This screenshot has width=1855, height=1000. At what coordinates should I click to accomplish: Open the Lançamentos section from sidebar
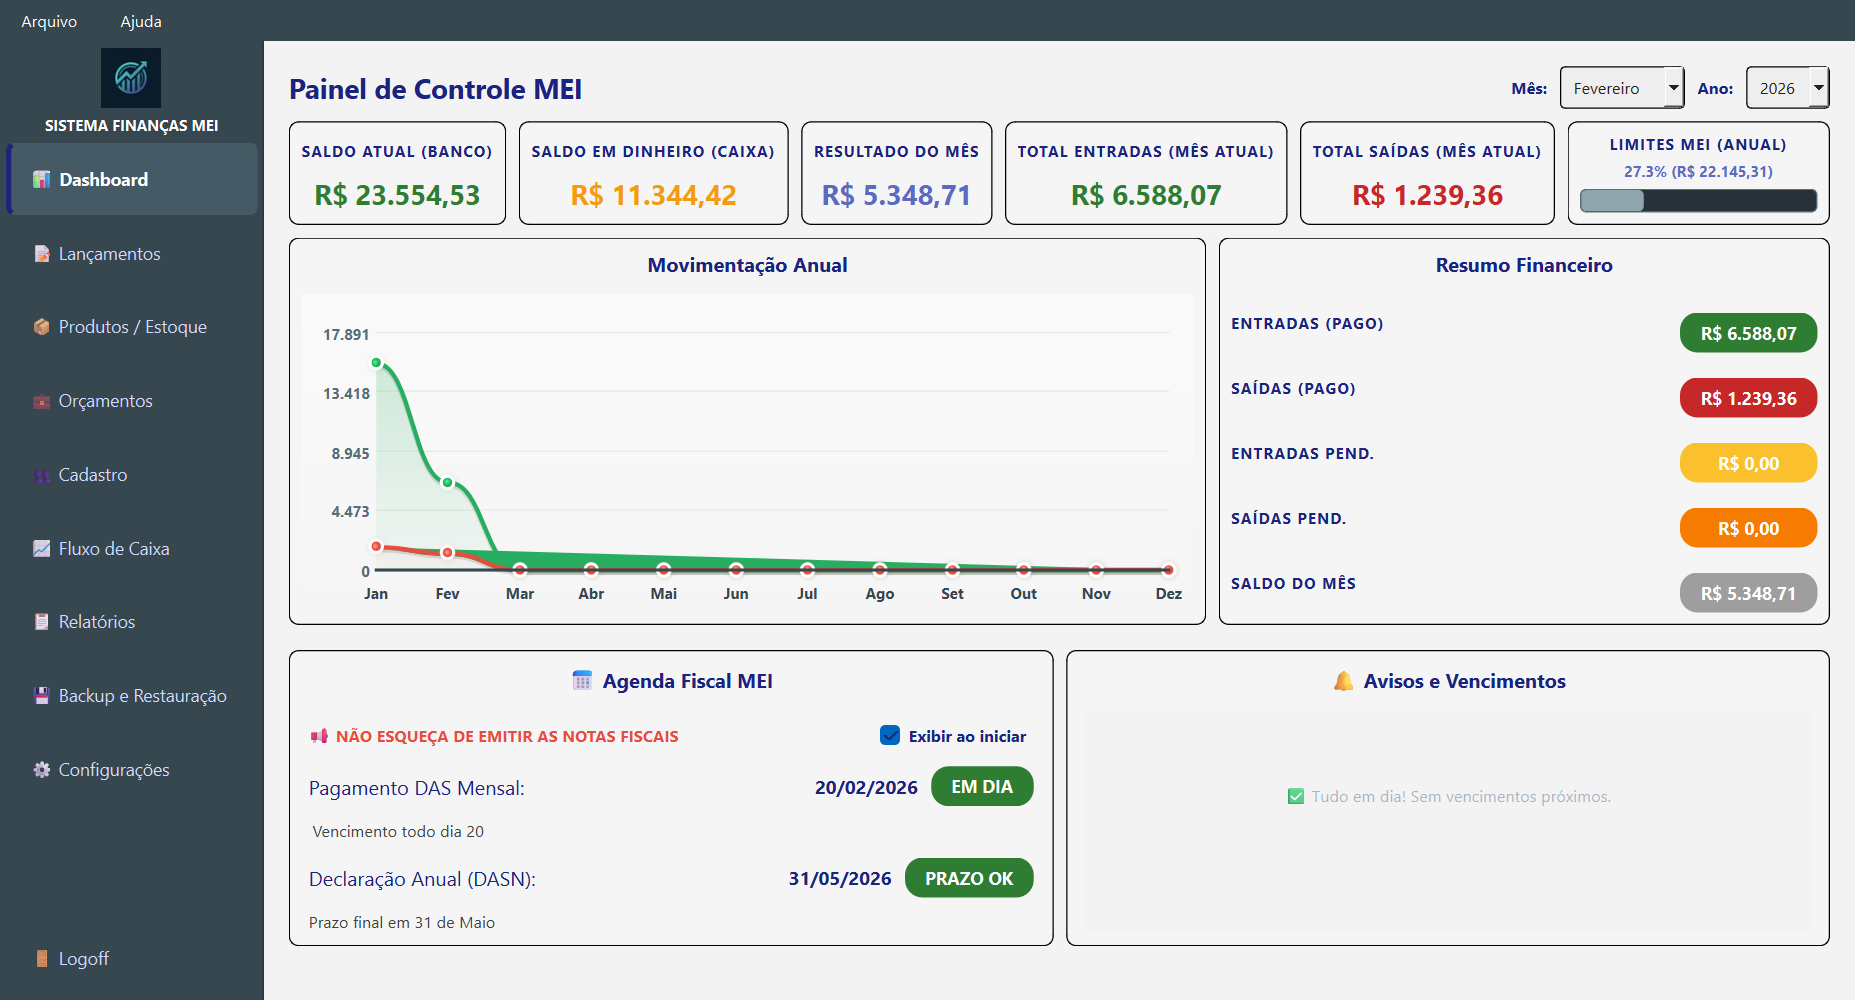pos(109,253)
